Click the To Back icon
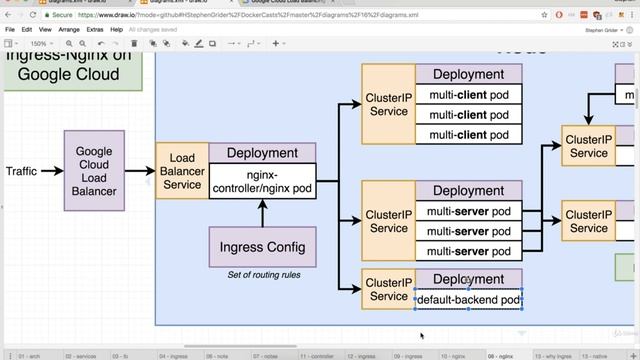Image resolution: width=640 pixels, height=360 pixels. point(167,43)
